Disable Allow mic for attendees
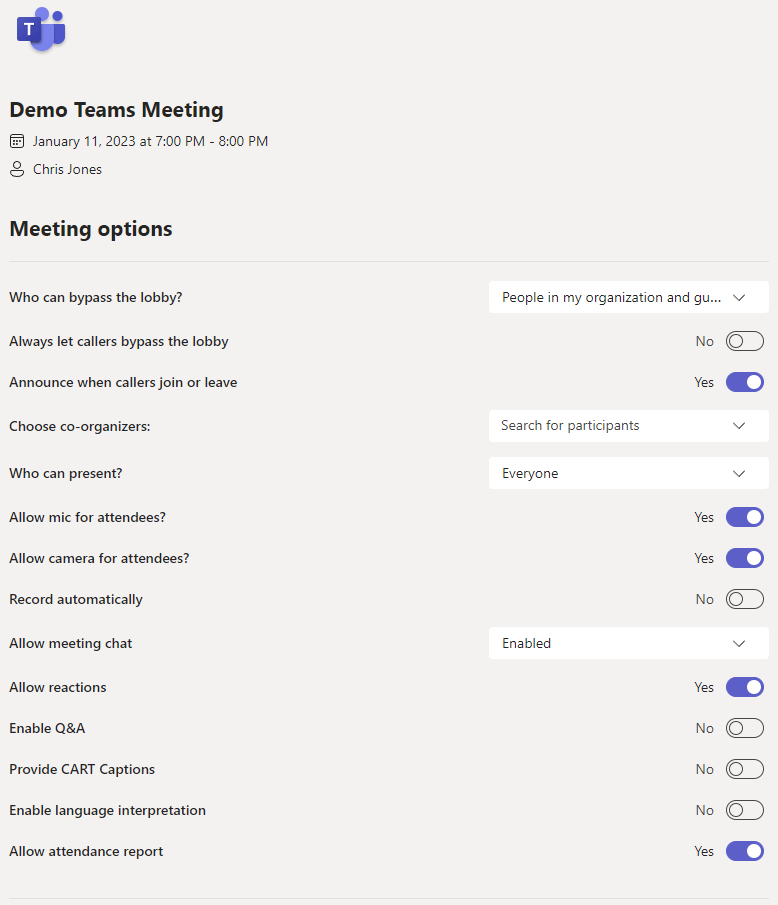Viewport: 778px width, 905px height. pos(745,517)
